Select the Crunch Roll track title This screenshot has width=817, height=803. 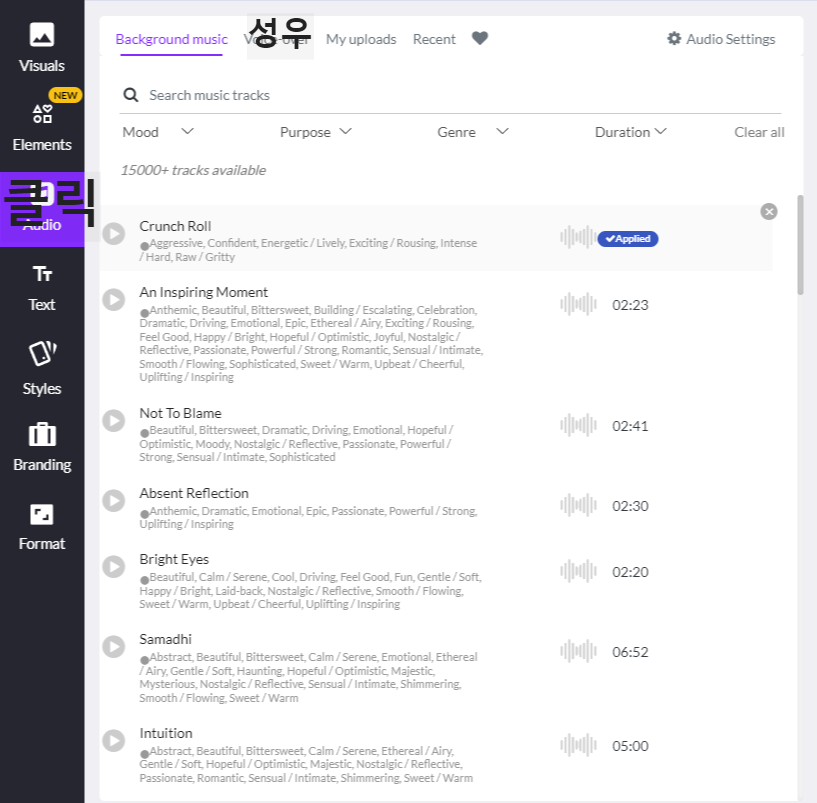(175, 226)
